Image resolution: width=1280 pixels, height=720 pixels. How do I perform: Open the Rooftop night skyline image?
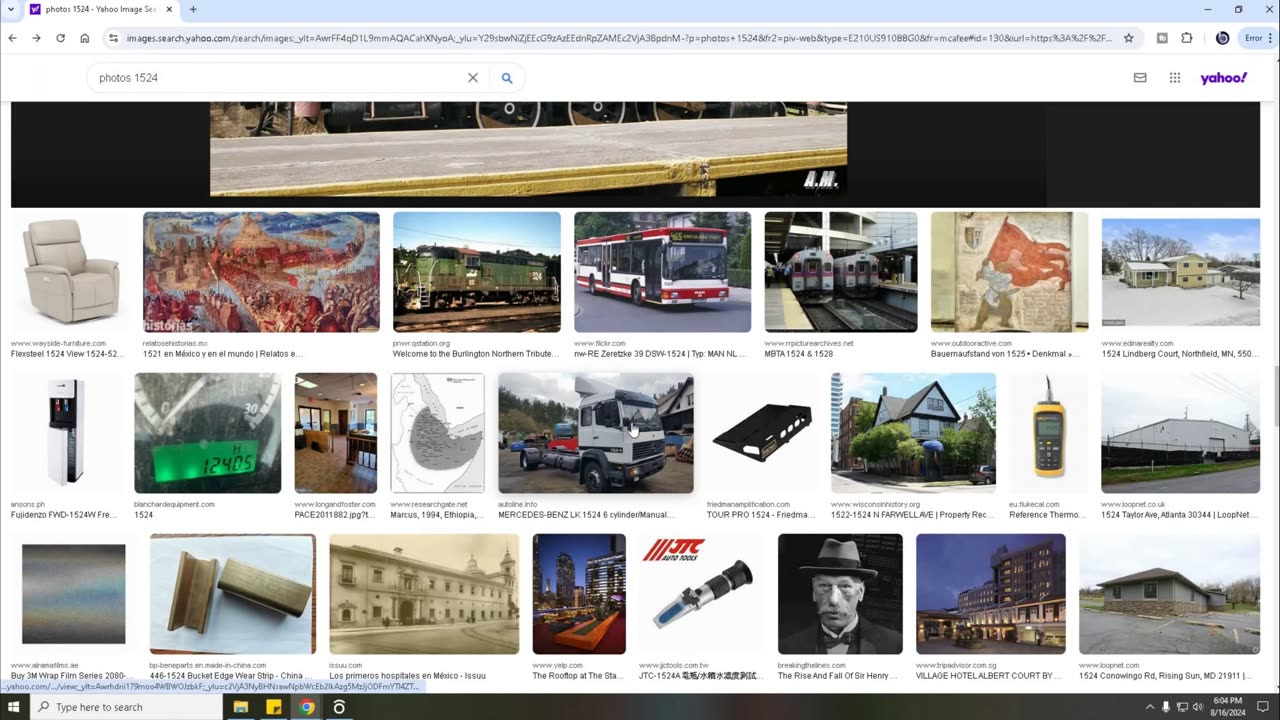(579, 594)
